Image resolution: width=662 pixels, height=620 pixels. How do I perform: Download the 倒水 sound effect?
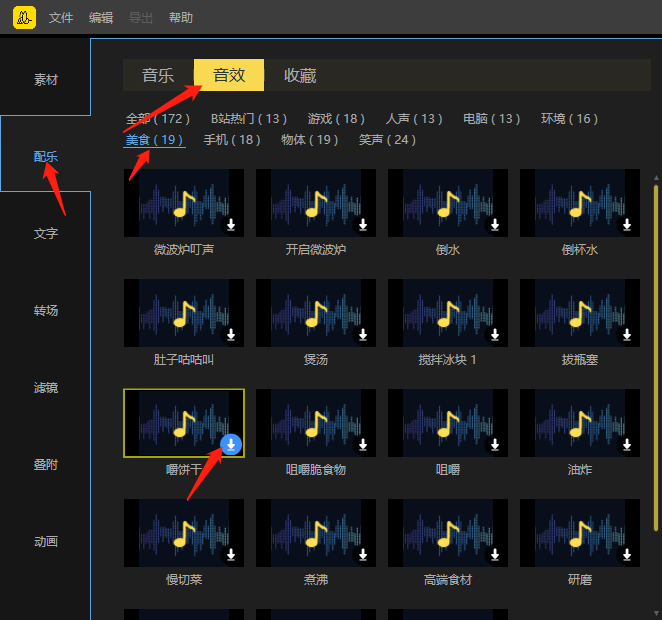pos(495,225)
